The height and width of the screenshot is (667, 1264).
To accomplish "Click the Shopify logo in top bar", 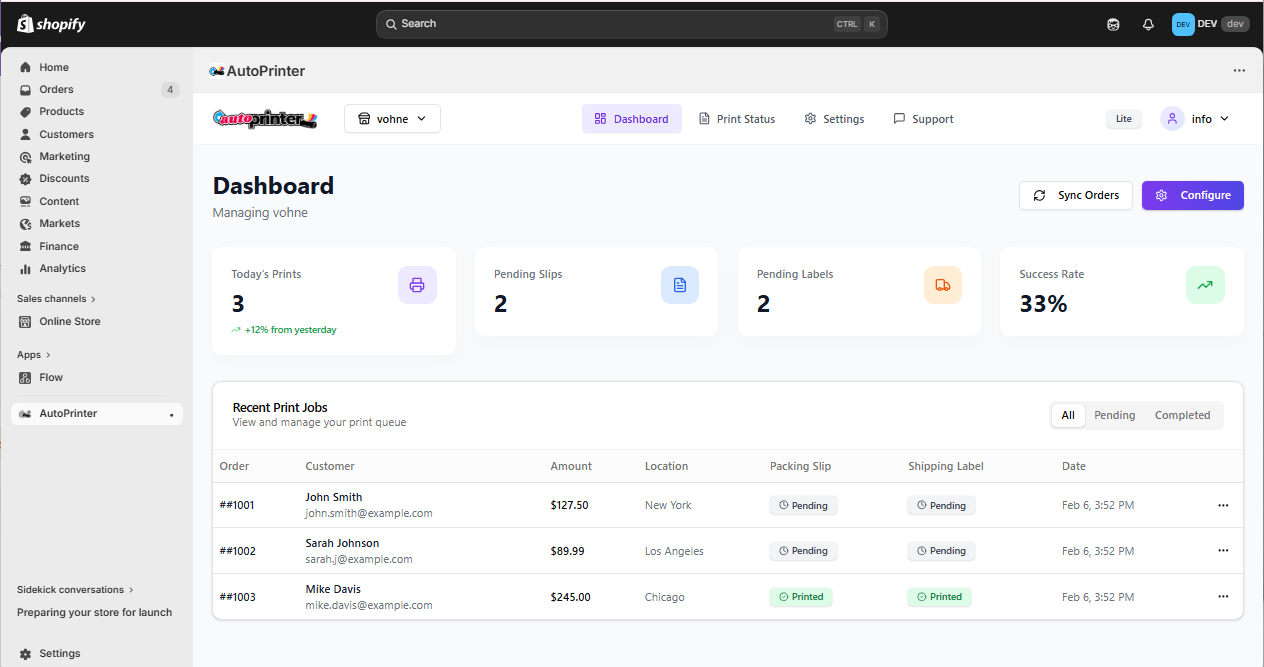I will 52,24.
